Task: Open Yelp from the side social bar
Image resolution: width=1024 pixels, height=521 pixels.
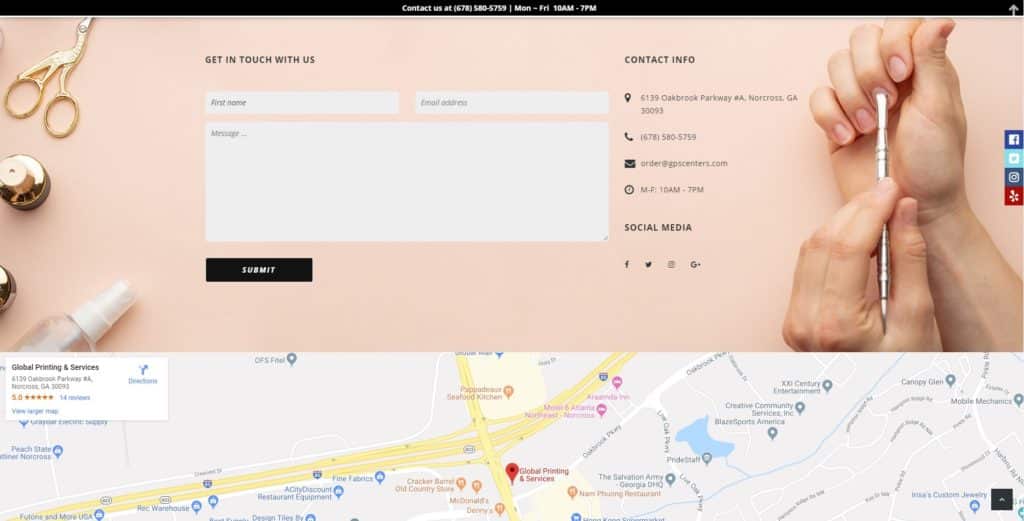Action: pos(1014,196)
